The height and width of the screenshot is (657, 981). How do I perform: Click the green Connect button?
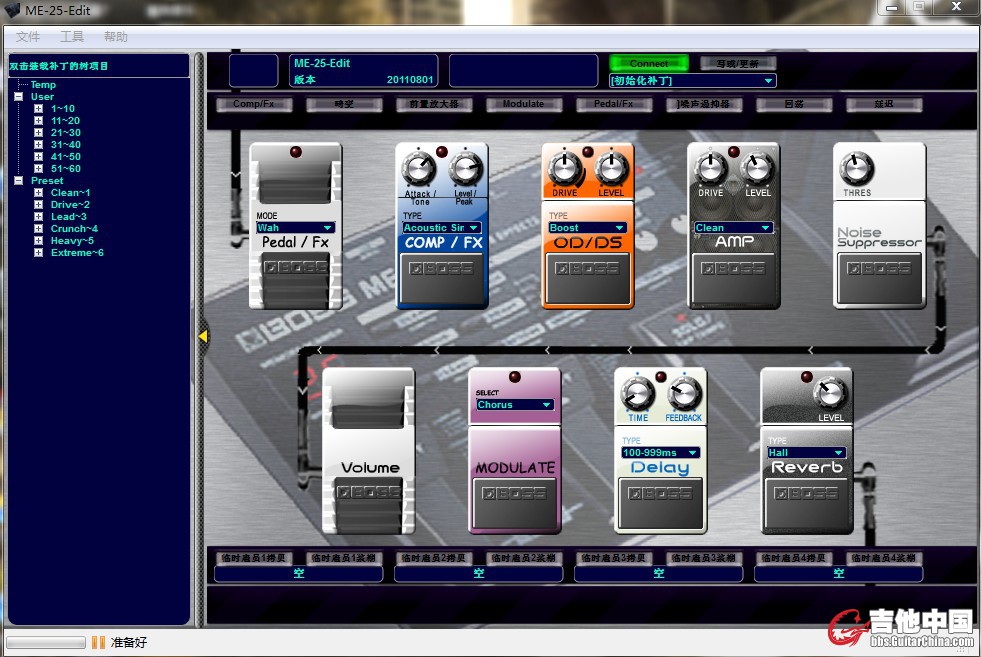[649, 63]
